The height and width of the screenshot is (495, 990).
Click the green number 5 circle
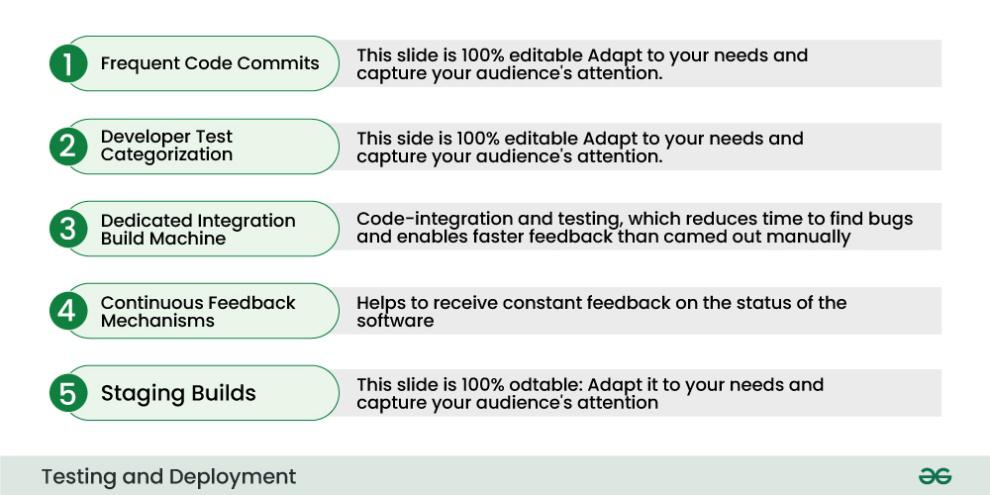68,393
